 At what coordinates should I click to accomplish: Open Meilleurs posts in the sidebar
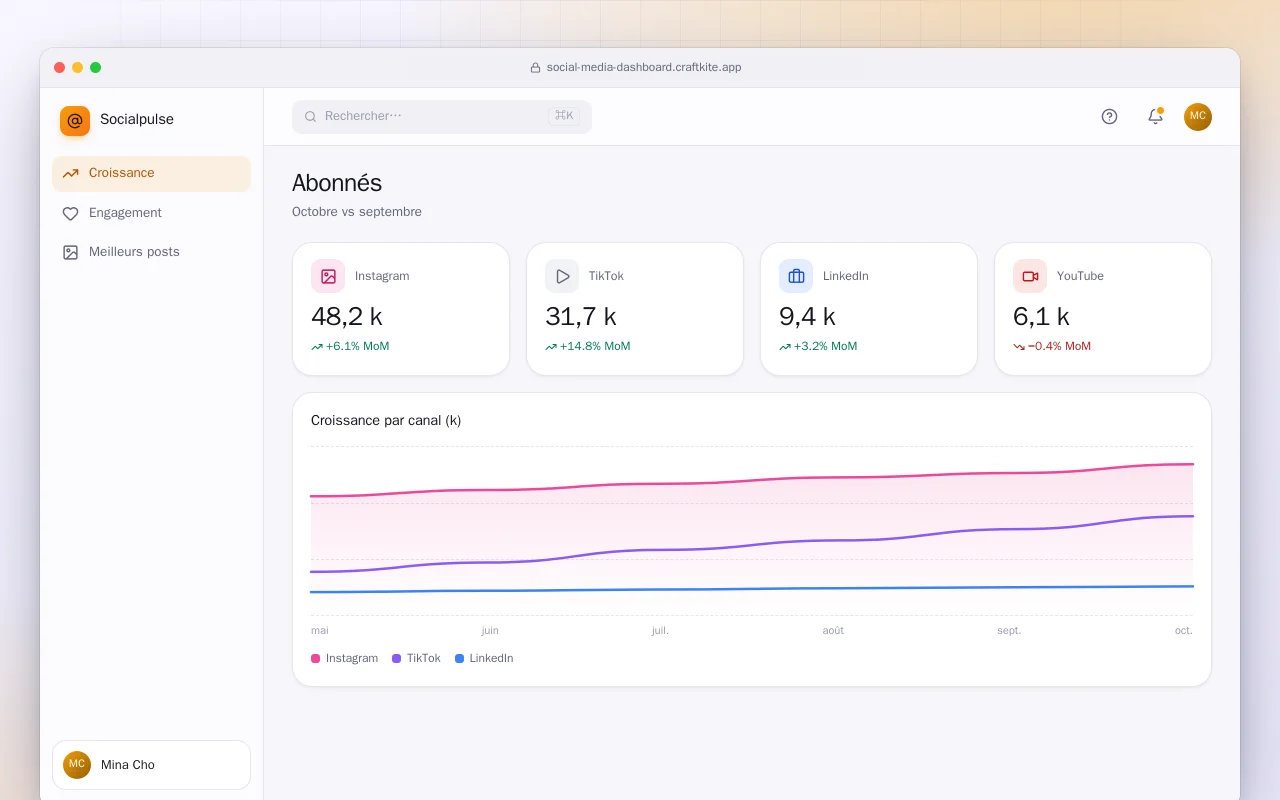(x=151, y=252)
